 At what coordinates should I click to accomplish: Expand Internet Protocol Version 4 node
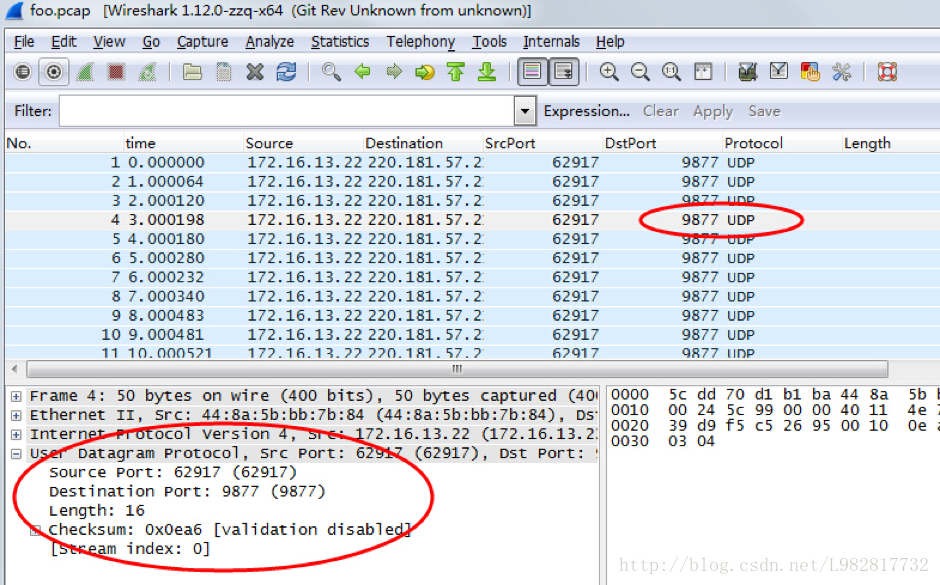[x=16, y=435]
